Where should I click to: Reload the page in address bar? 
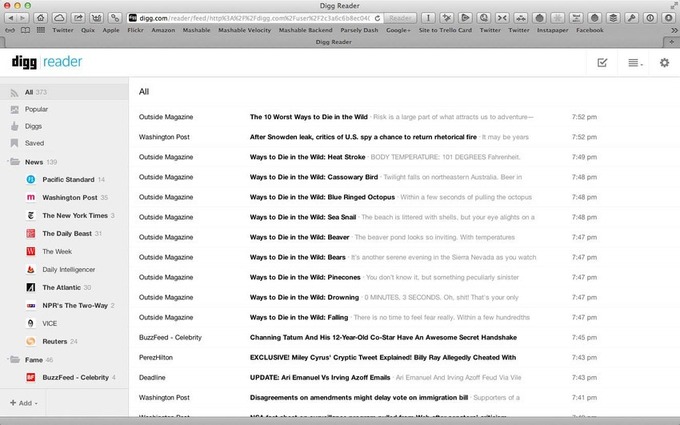click(x=378, y=18)
